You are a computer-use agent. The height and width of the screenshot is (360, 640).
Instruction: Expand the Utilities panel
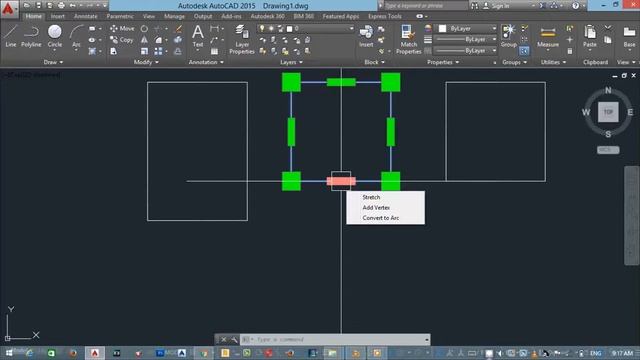pos(553,62)
